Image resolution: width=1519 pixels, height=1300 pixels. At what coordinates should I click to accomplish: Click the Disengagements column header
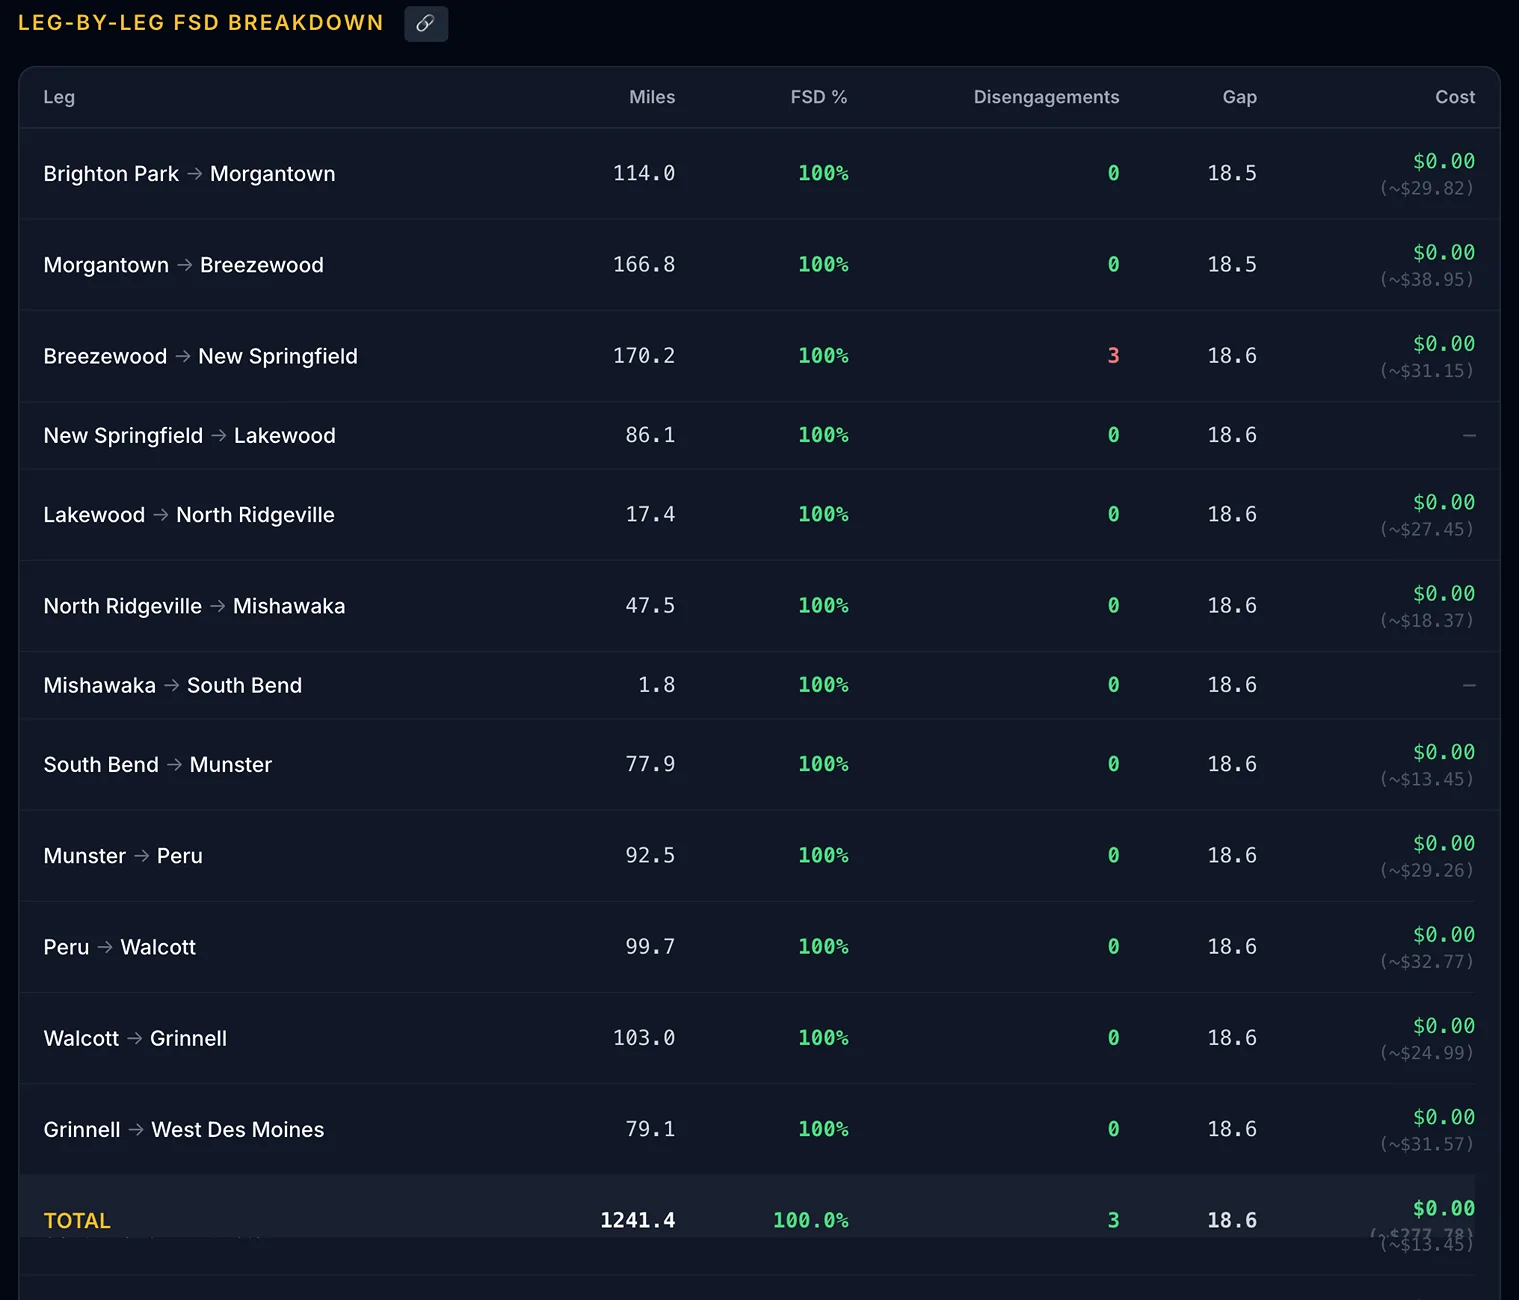click(1046, 97)
